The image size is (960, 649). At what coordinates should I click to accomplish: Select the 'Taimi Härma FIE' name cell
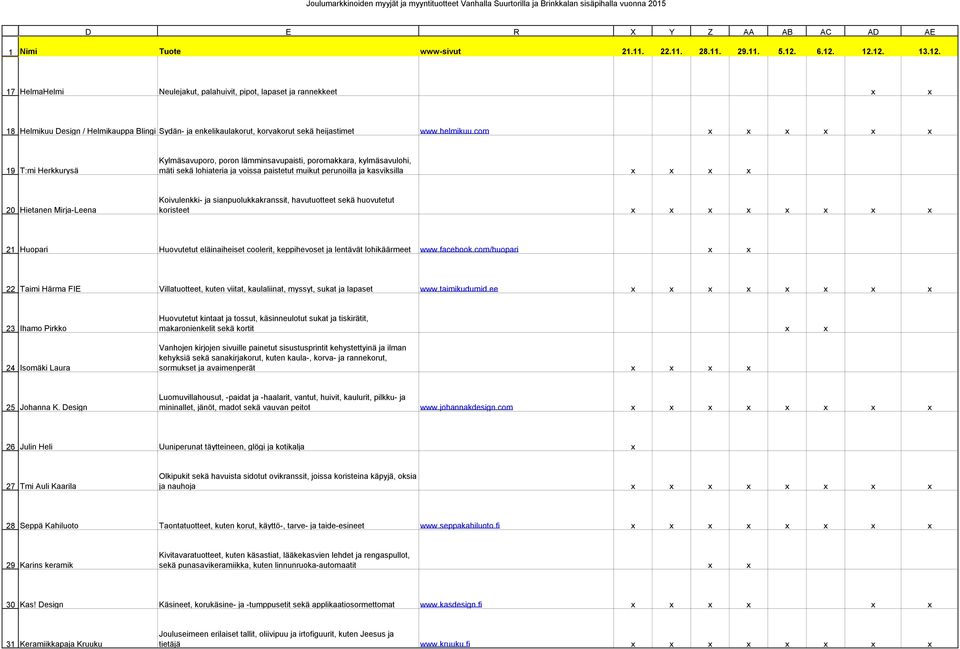tap(88, 274)
